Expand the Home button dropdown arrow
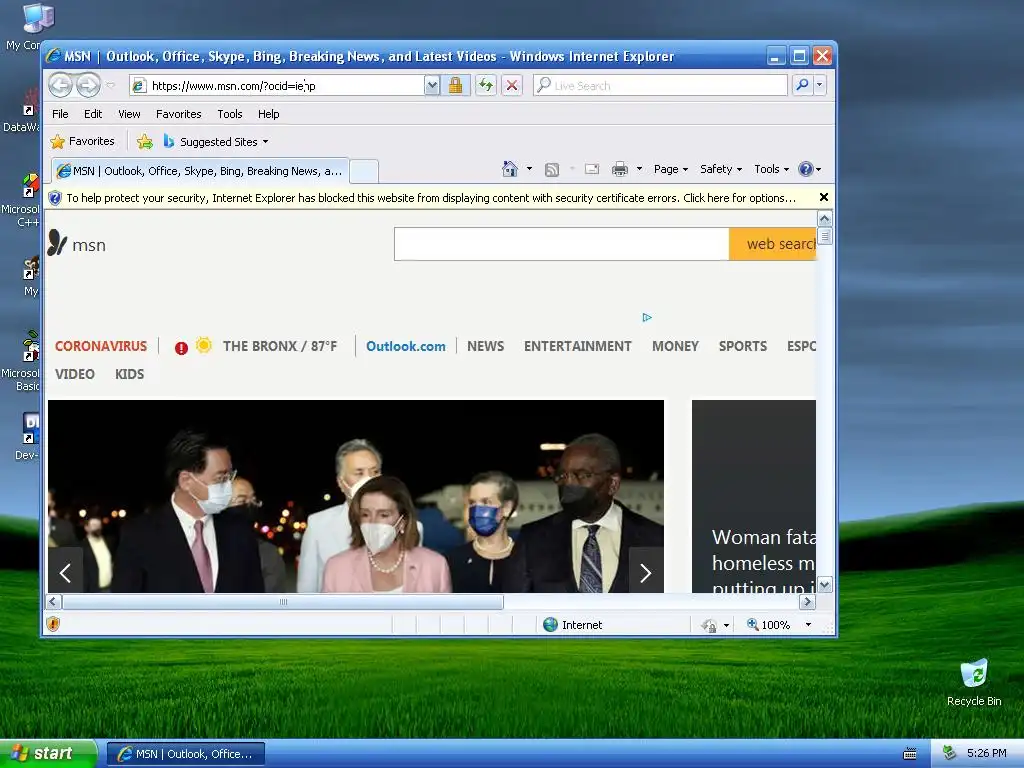This screenshot has height=768, width=1024. [x=529, y=169]
